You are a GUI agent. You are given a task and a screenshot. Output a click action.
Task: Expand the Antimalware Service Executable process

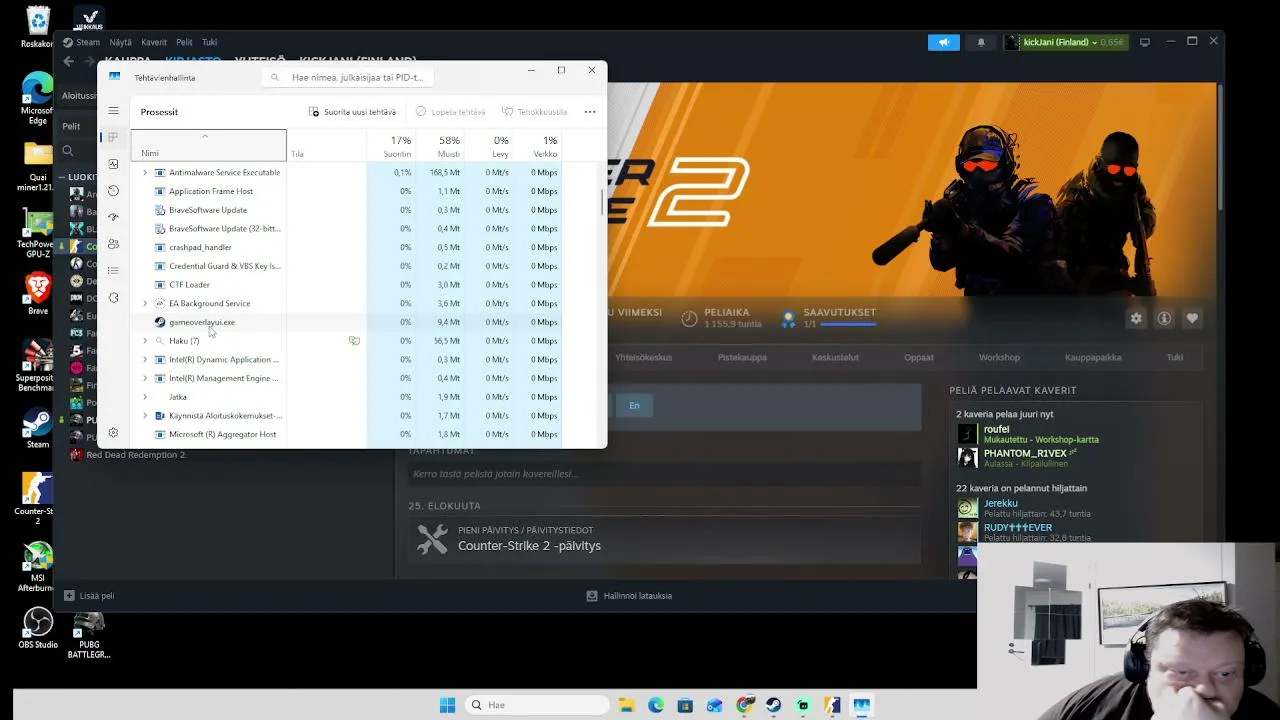tap(145, 173)
